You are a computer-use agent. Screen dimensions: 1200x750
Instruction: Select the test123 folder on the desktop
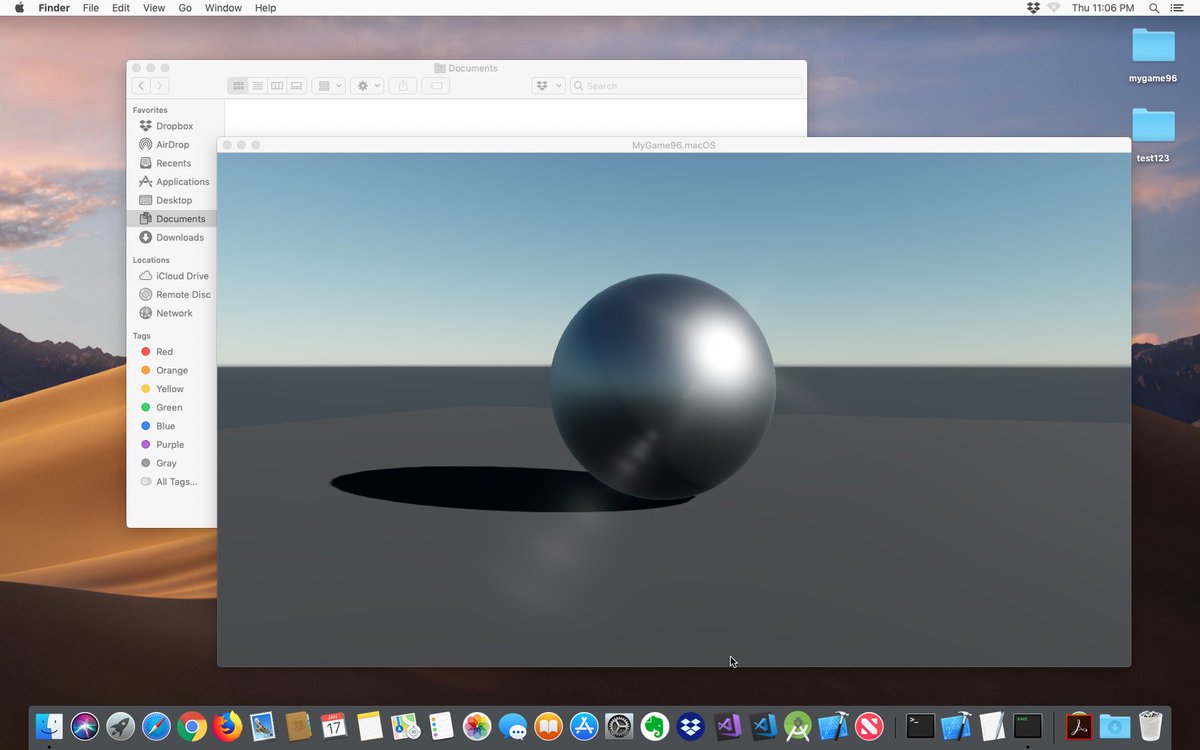point(1153,134)
